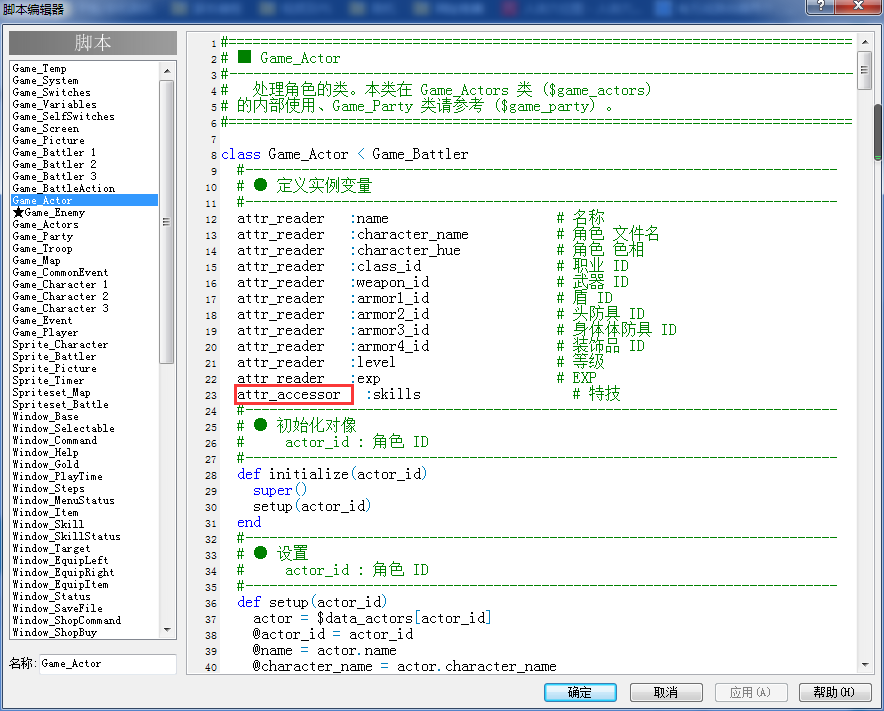Screen dimensions: 884x711
Task: Open Game_CommonEvent script
Action: coord(60,272)
